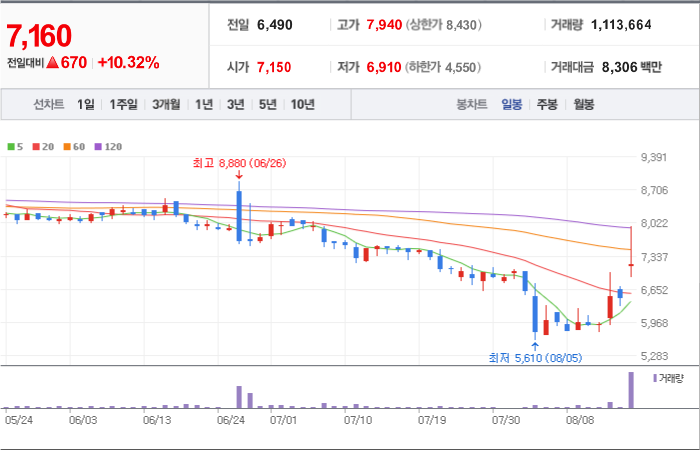This screenshot has height=450, width=700.
Task: Click the 07/01 date axis label
Action: (x=283, y=421)
